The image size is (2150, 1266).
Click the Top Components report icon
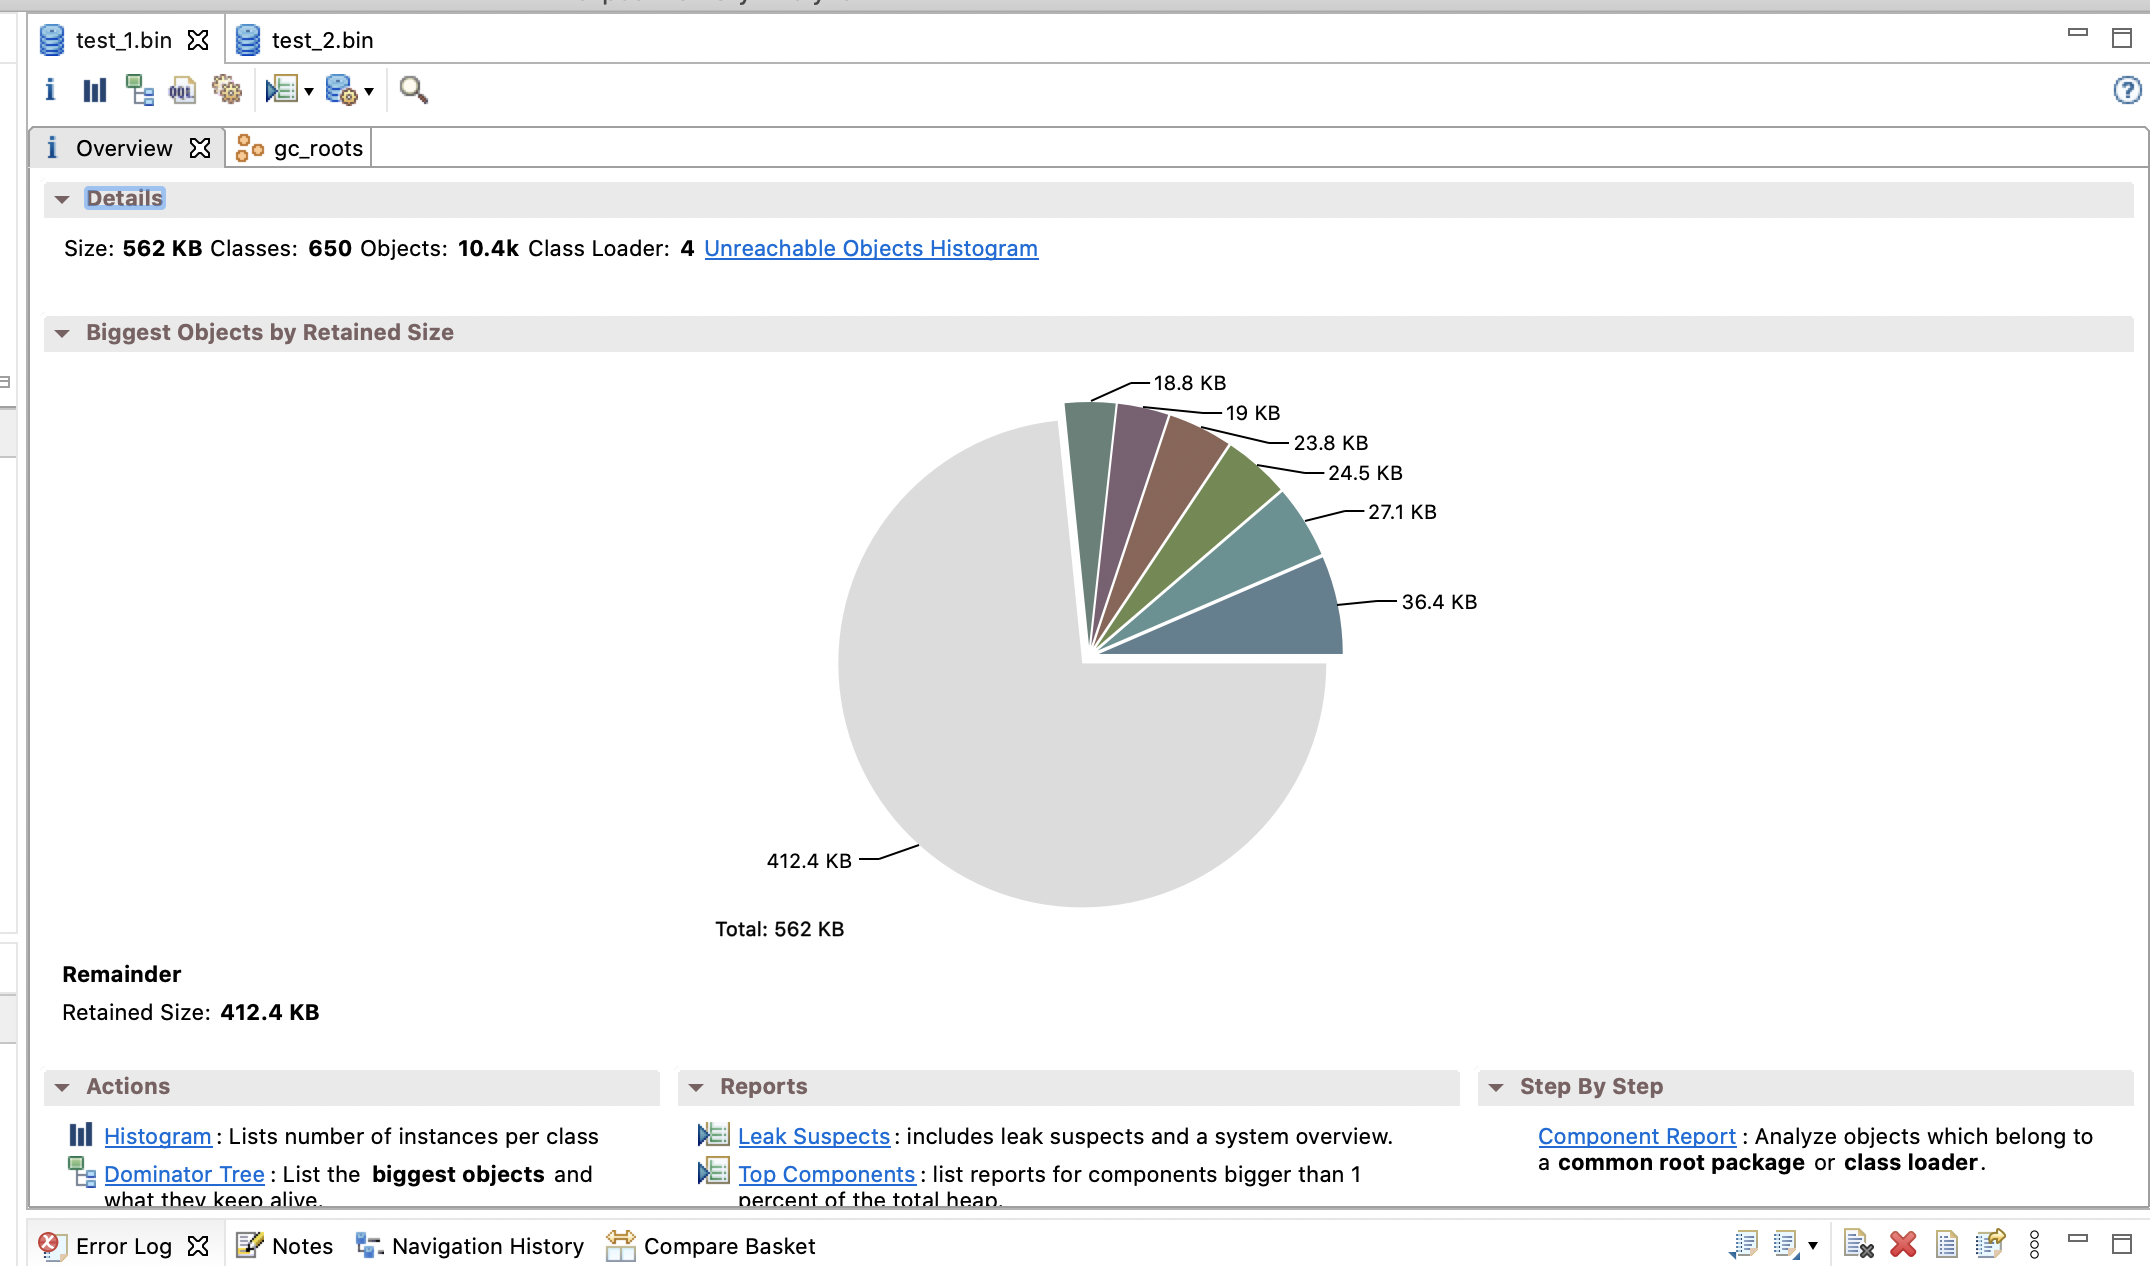coord(714,1170)
